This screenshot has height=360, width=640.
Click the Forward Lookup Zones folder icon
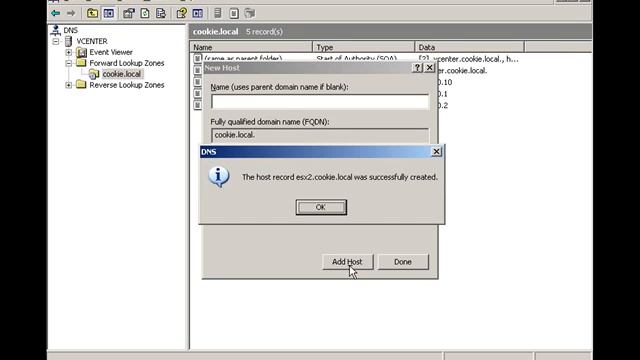pos(82,63)
